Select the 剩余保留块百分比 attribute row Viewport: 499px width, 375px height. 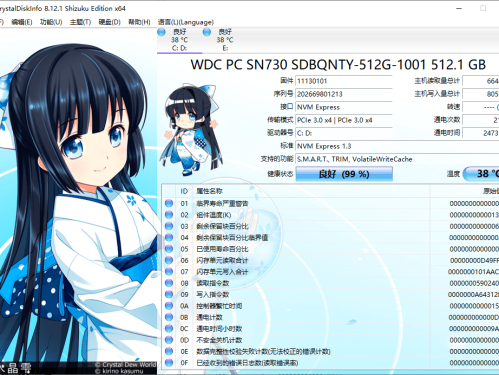[330, 226]
